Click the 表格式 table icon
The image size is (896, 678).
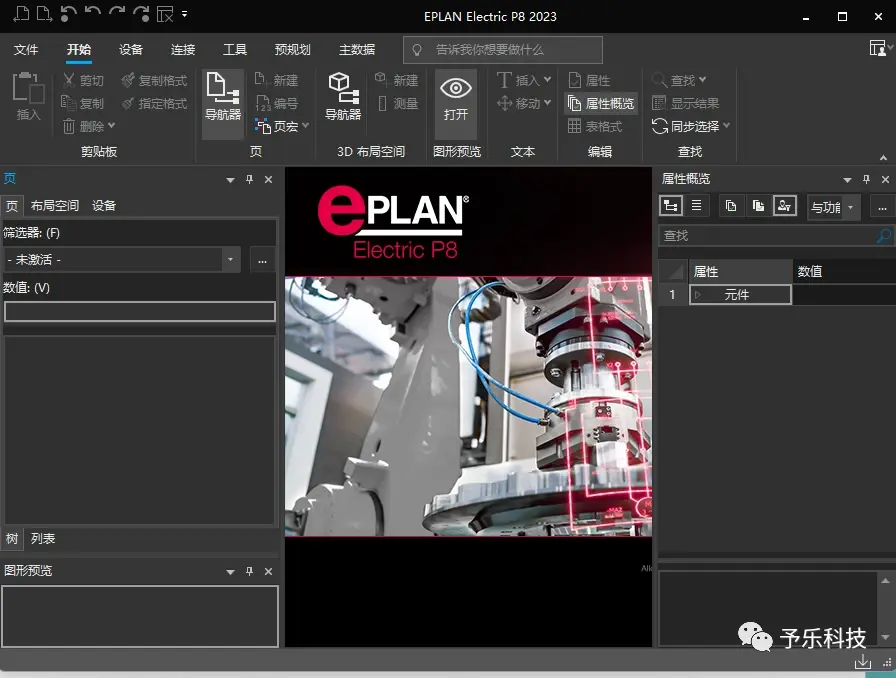(x=574, y=126)
